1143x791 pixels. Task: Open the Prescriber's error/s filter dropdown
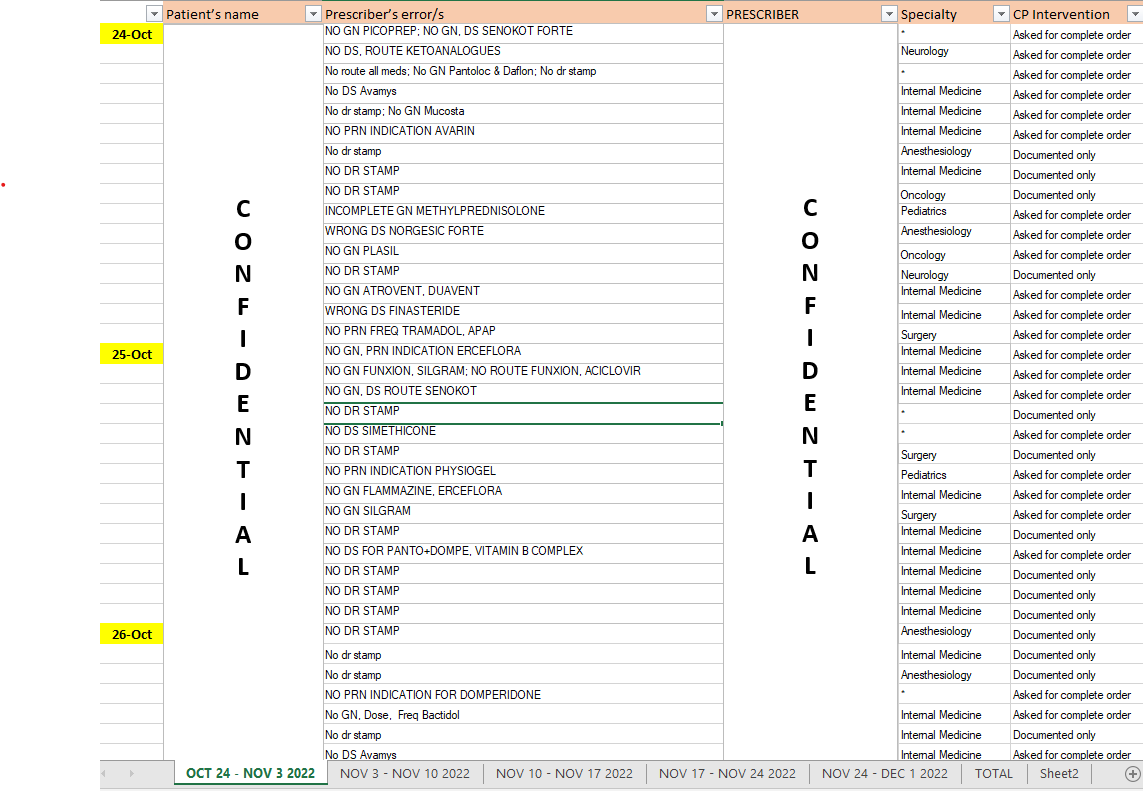(x=714, y=14)
